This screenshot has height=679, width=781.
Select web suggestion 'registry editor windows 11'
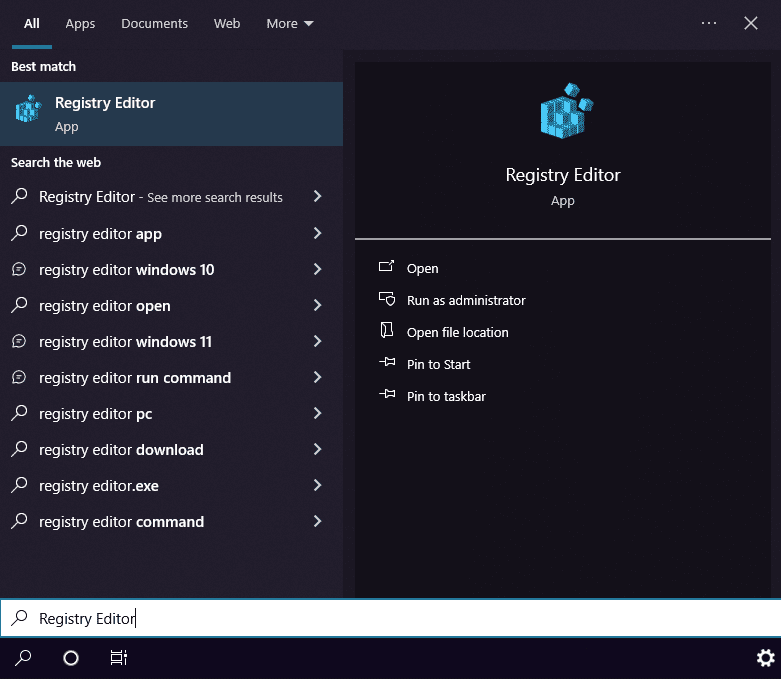[x=171, y=341]
